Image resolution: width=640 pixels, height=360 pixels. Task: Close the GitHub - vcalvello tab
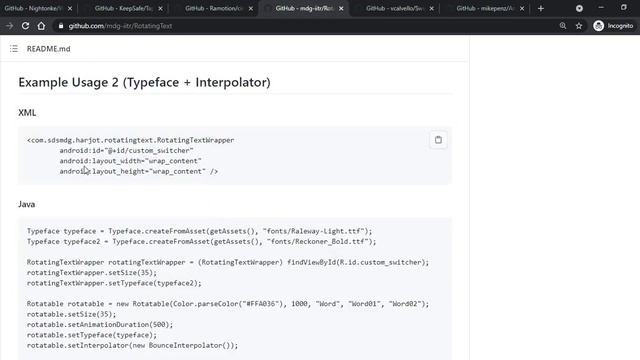431,8
